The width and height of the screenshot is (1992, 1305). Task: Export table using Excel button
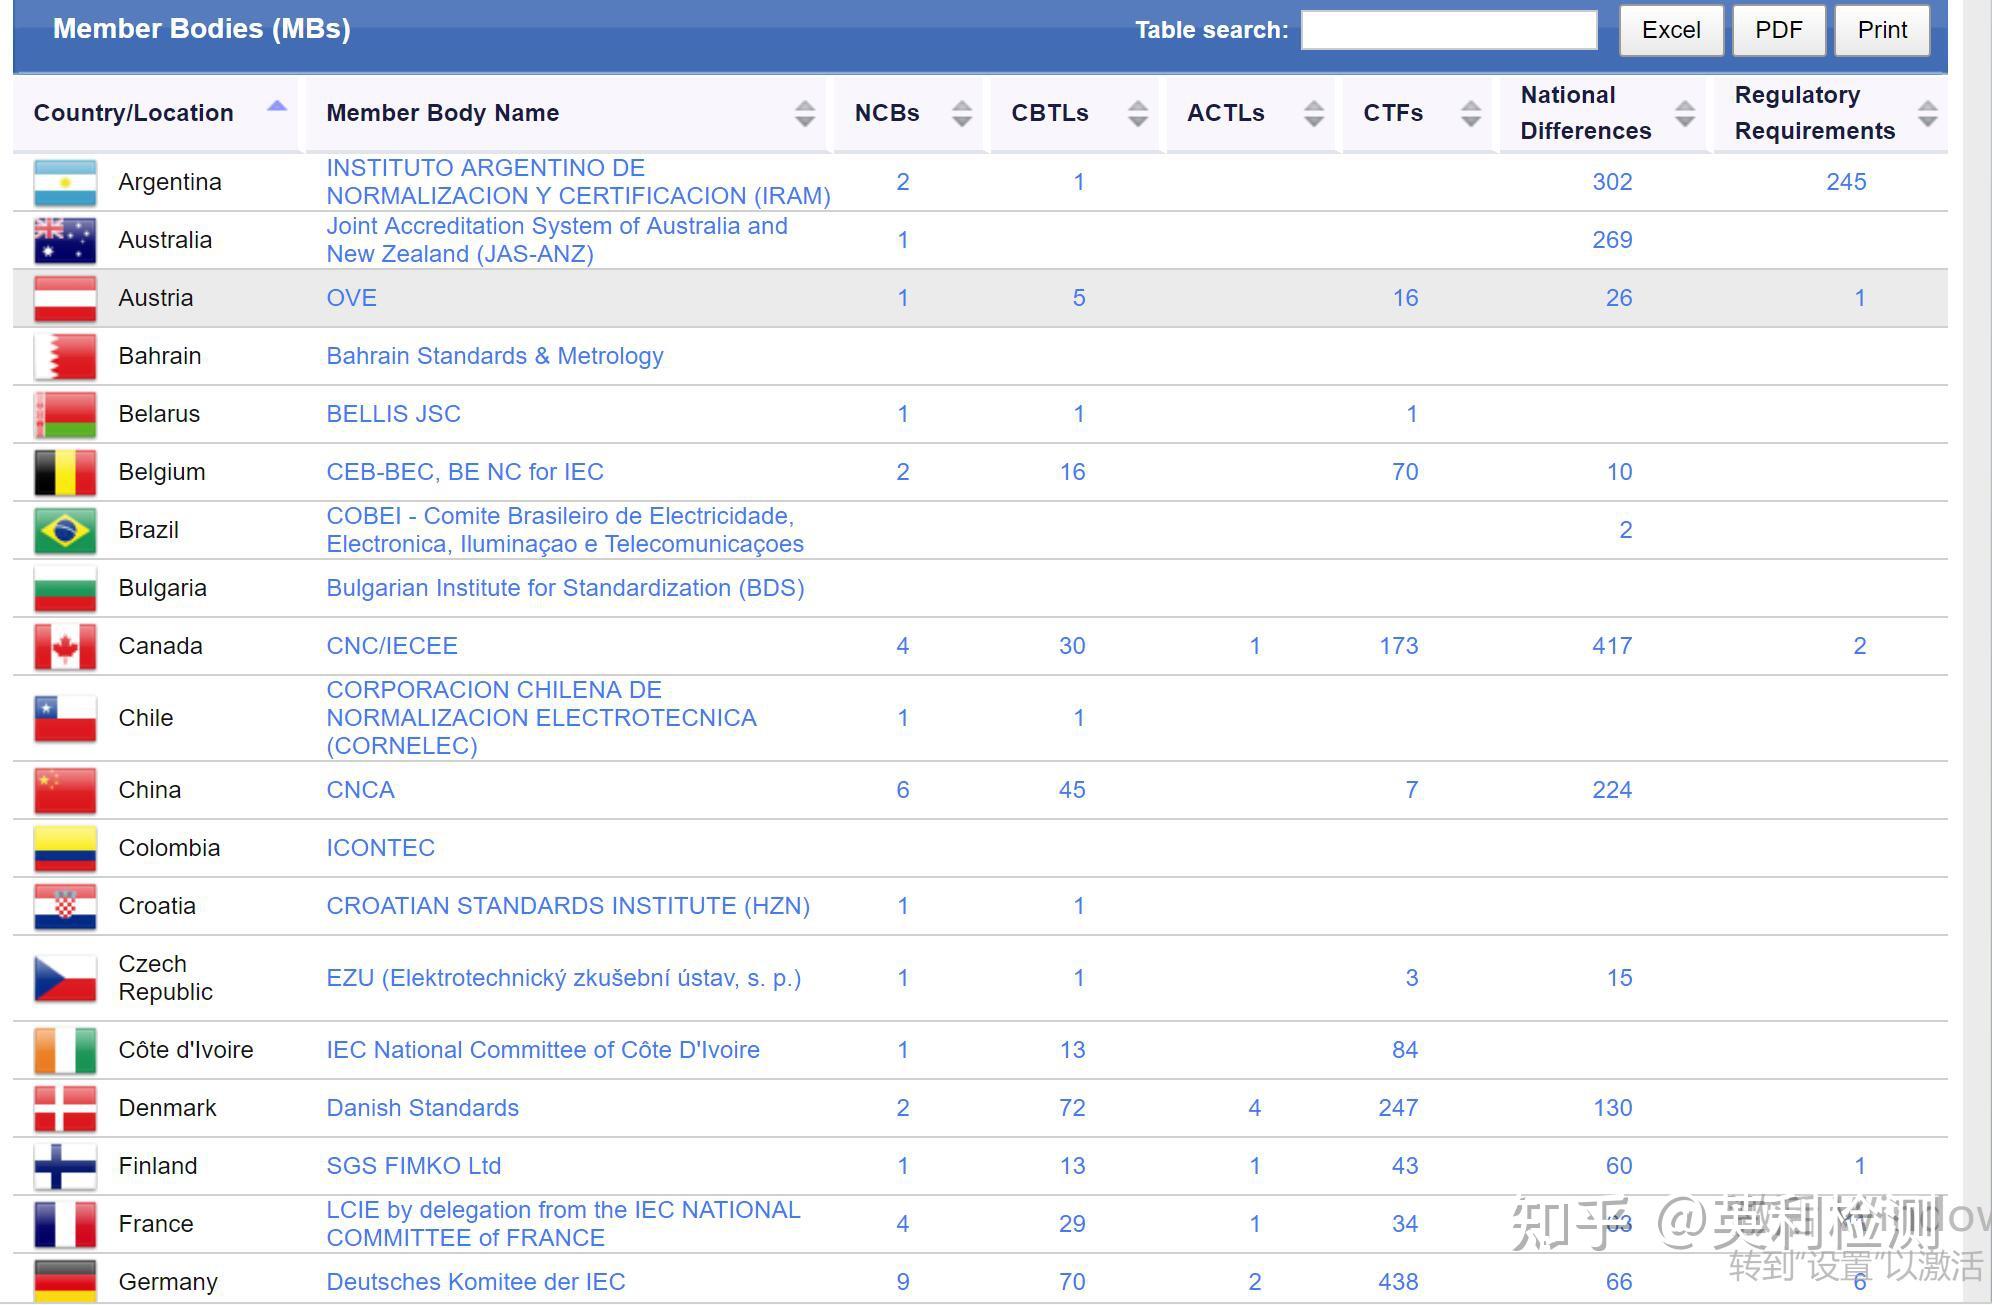pyautogui.click(x=1671, y=30)
